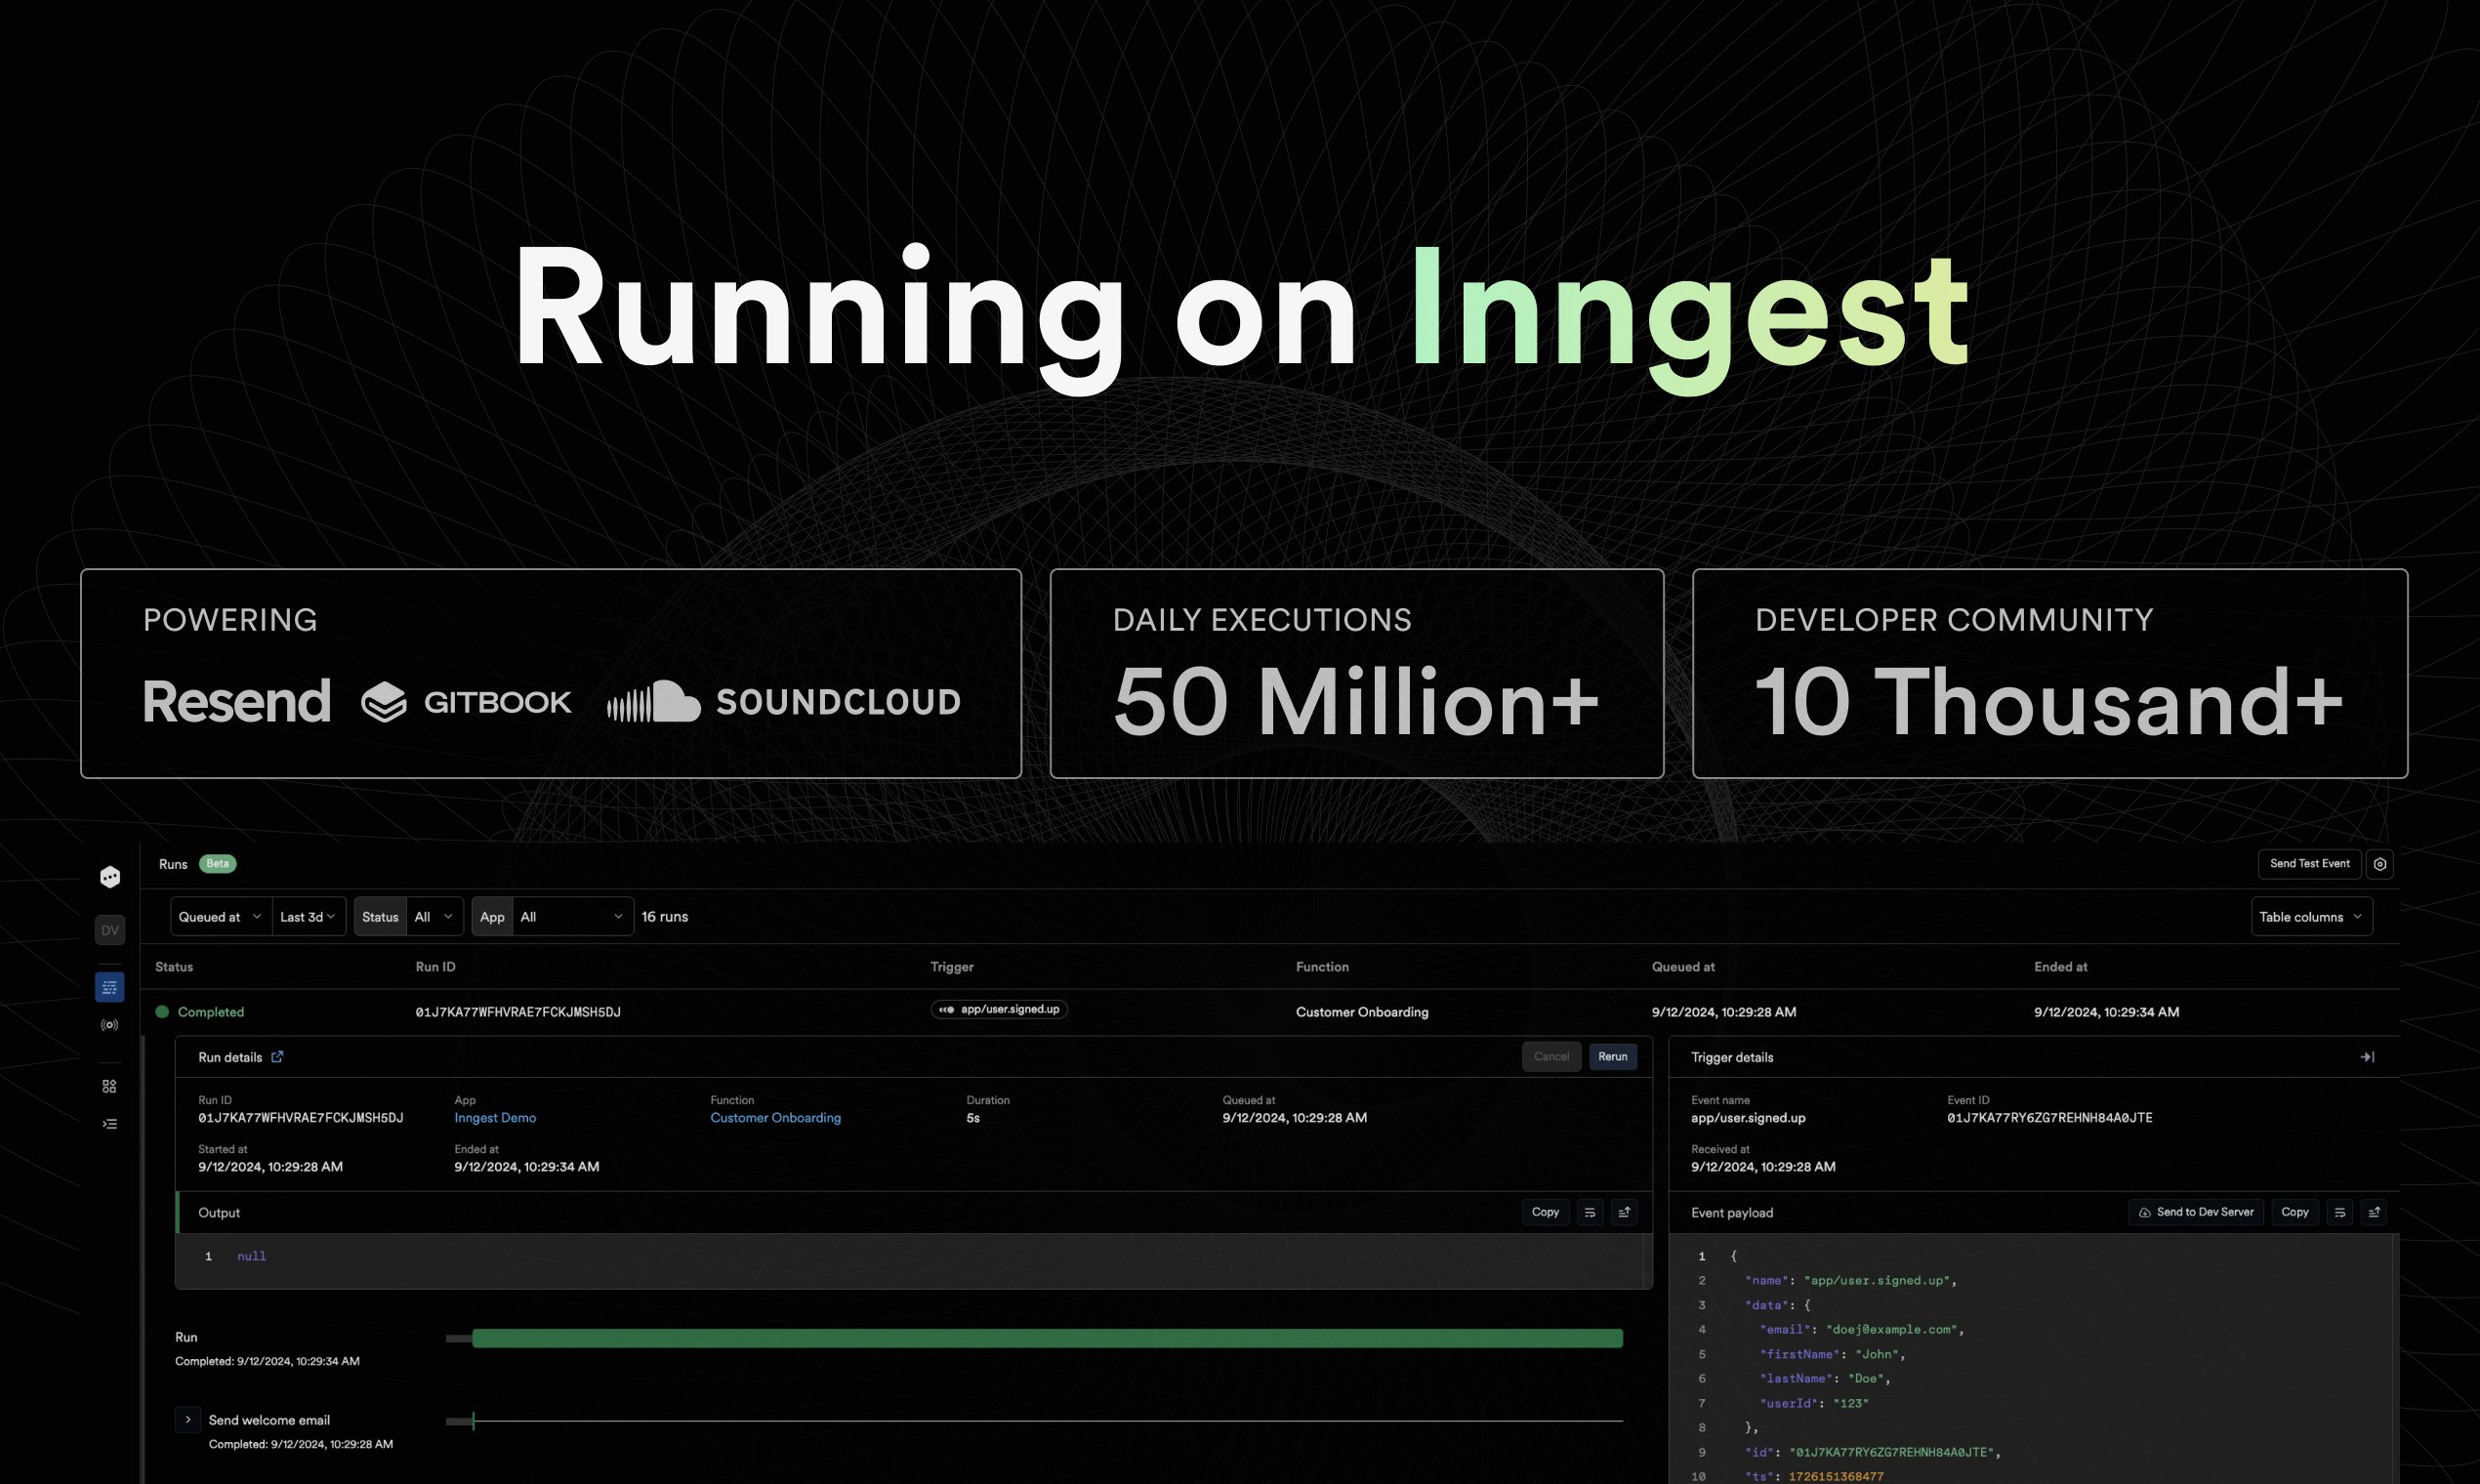The height and width of the screenshot is (1484, 2480).
Task: Click the Duration value 5s
Action: (973, 1118)
